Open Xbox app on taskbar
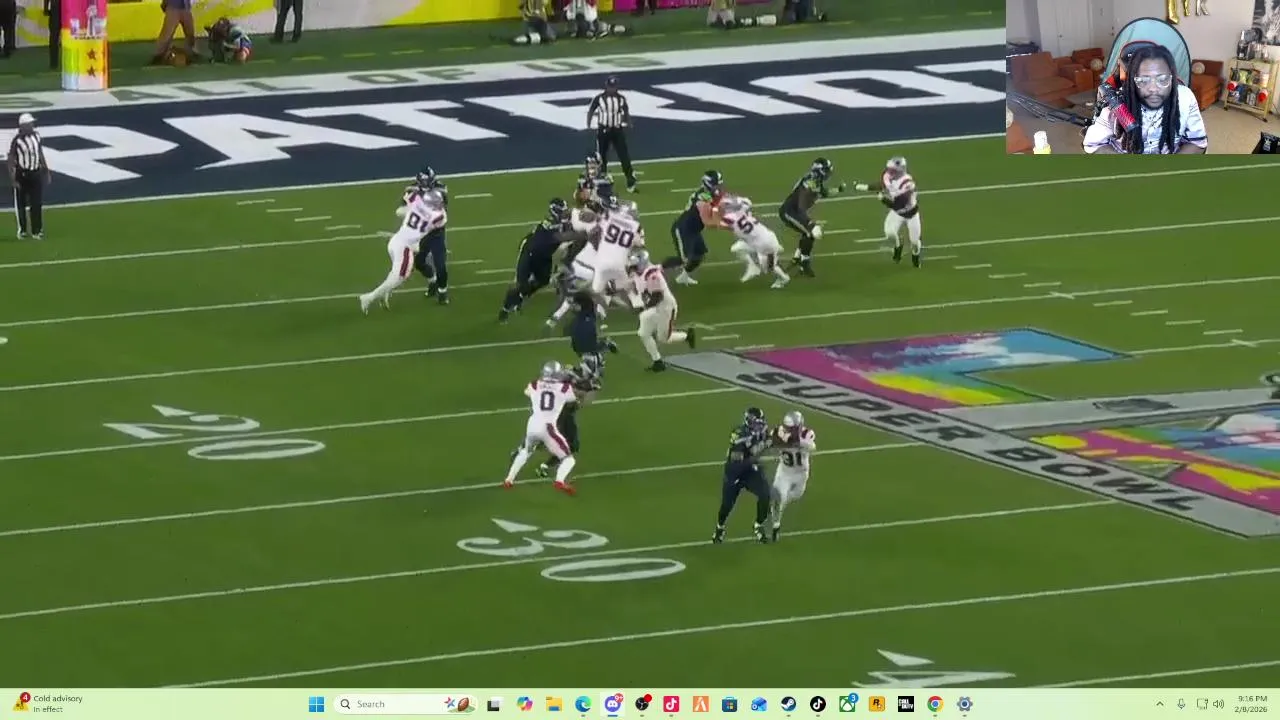Image resolution: width=1280 pixels, height=720 pixels. [847, 704]
